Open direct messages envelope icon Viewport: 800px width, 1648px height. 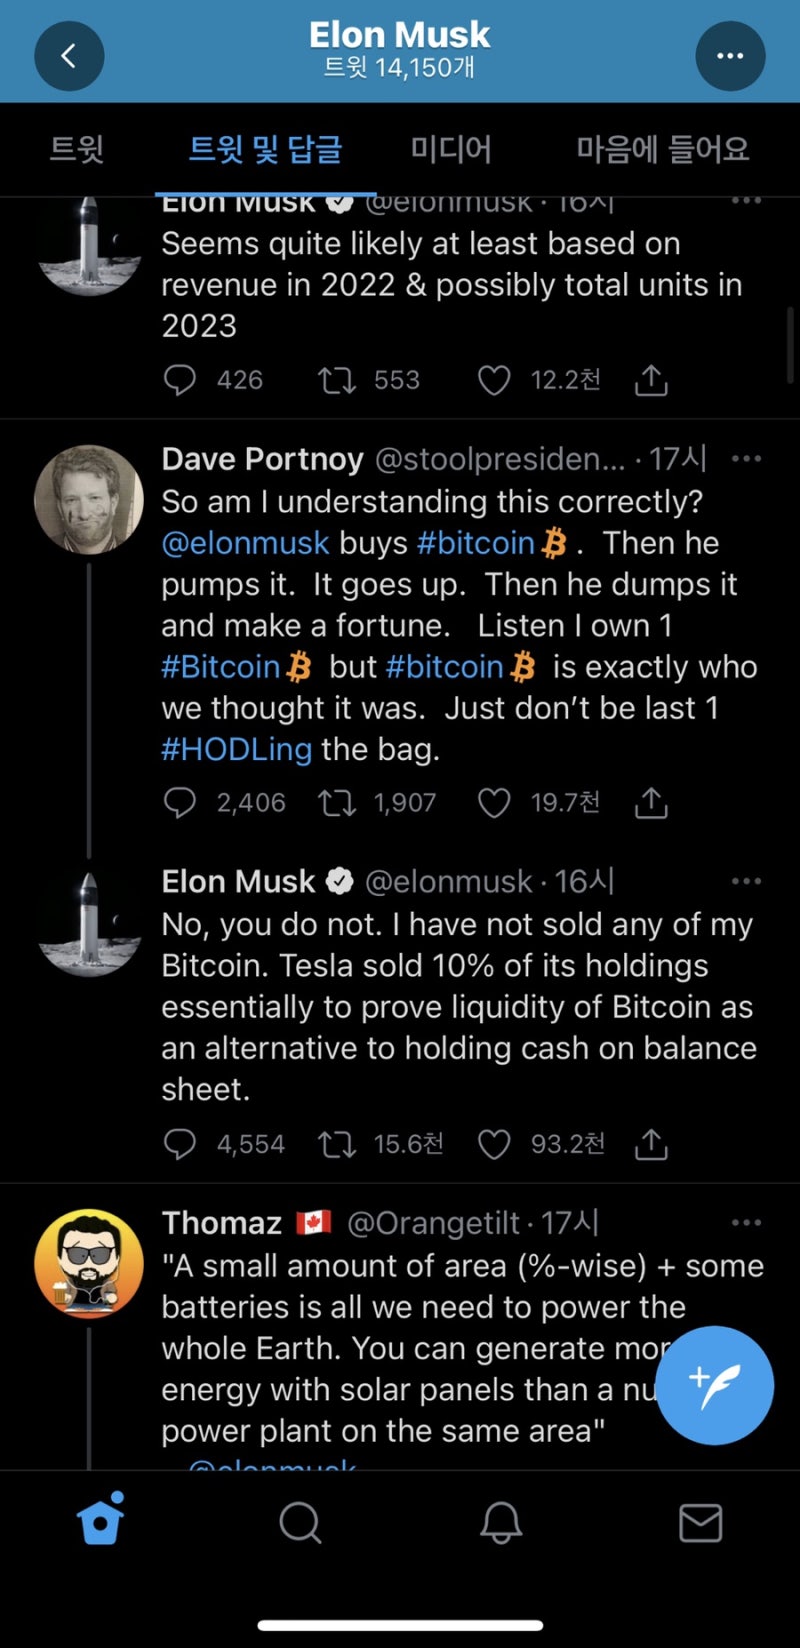pos(700,1523)
